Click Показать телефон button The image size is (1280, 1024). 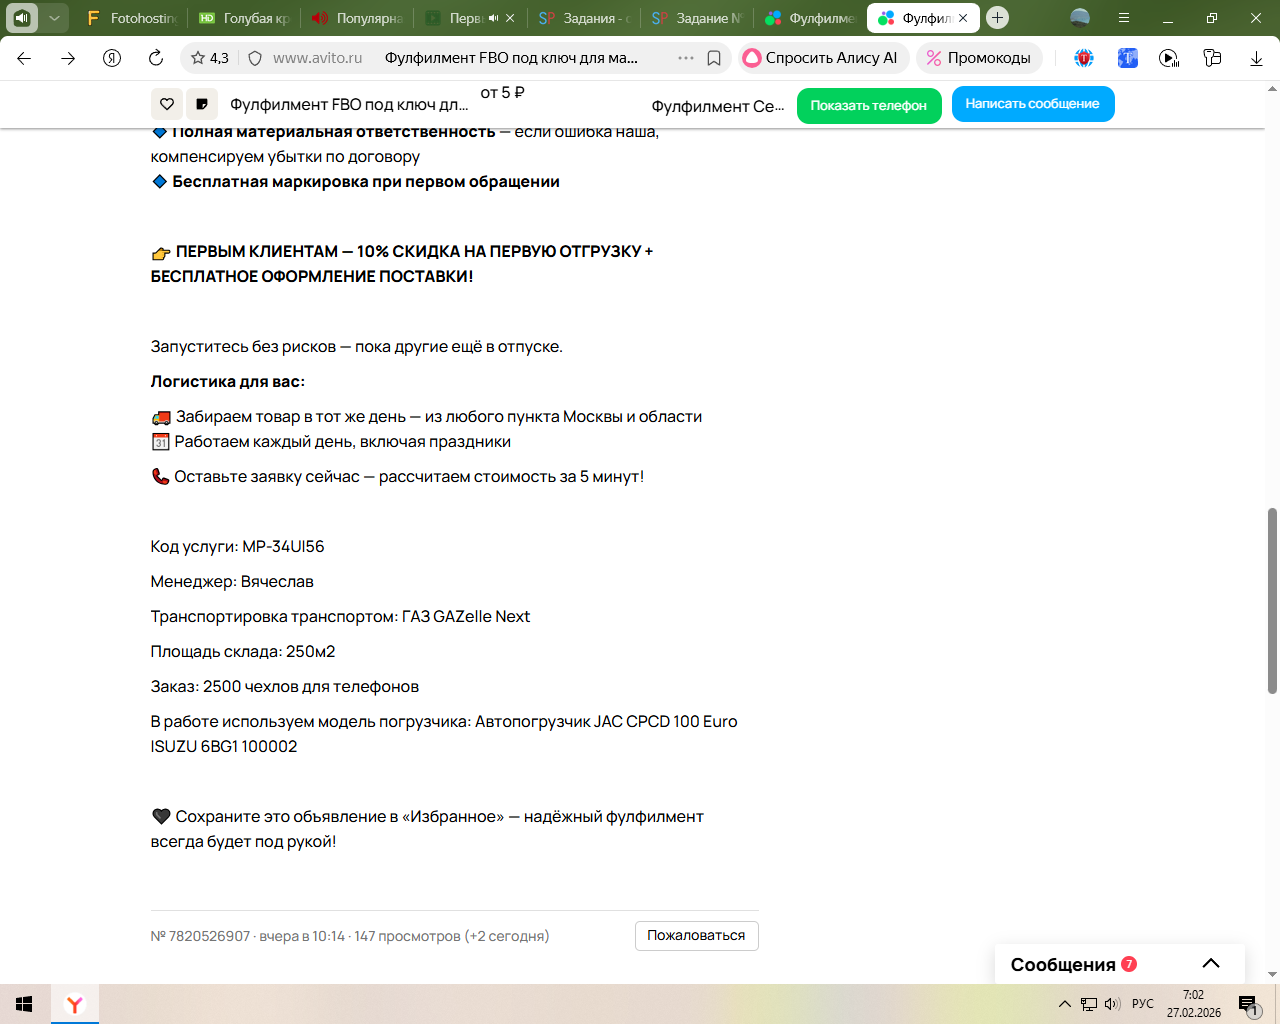[869, 105]
